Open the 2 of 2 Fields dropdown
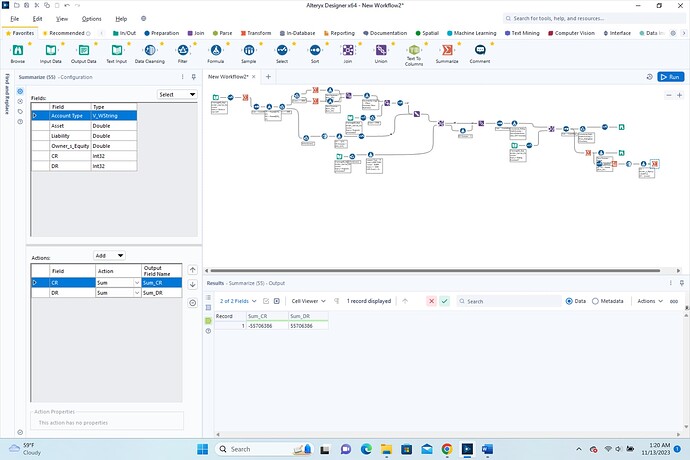 [x=238, y=301]
